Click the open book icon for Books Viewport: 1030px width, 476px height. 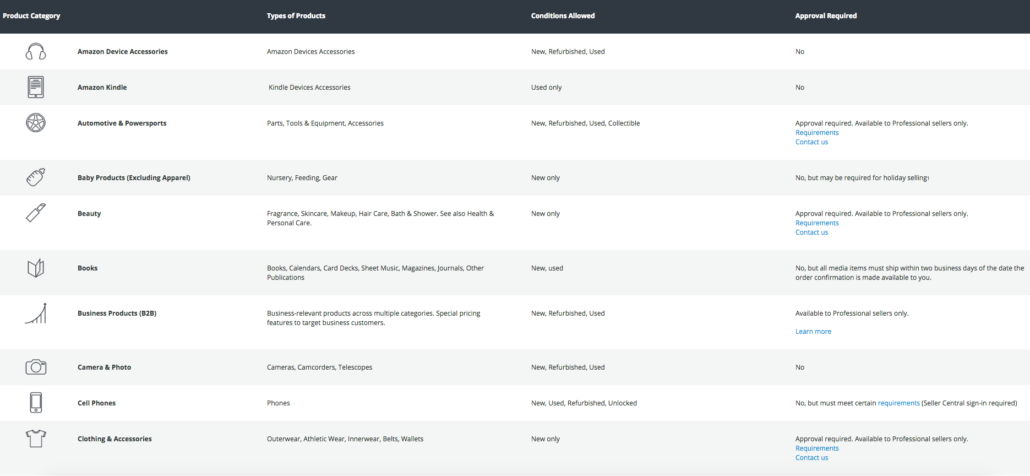pos(35,268)
